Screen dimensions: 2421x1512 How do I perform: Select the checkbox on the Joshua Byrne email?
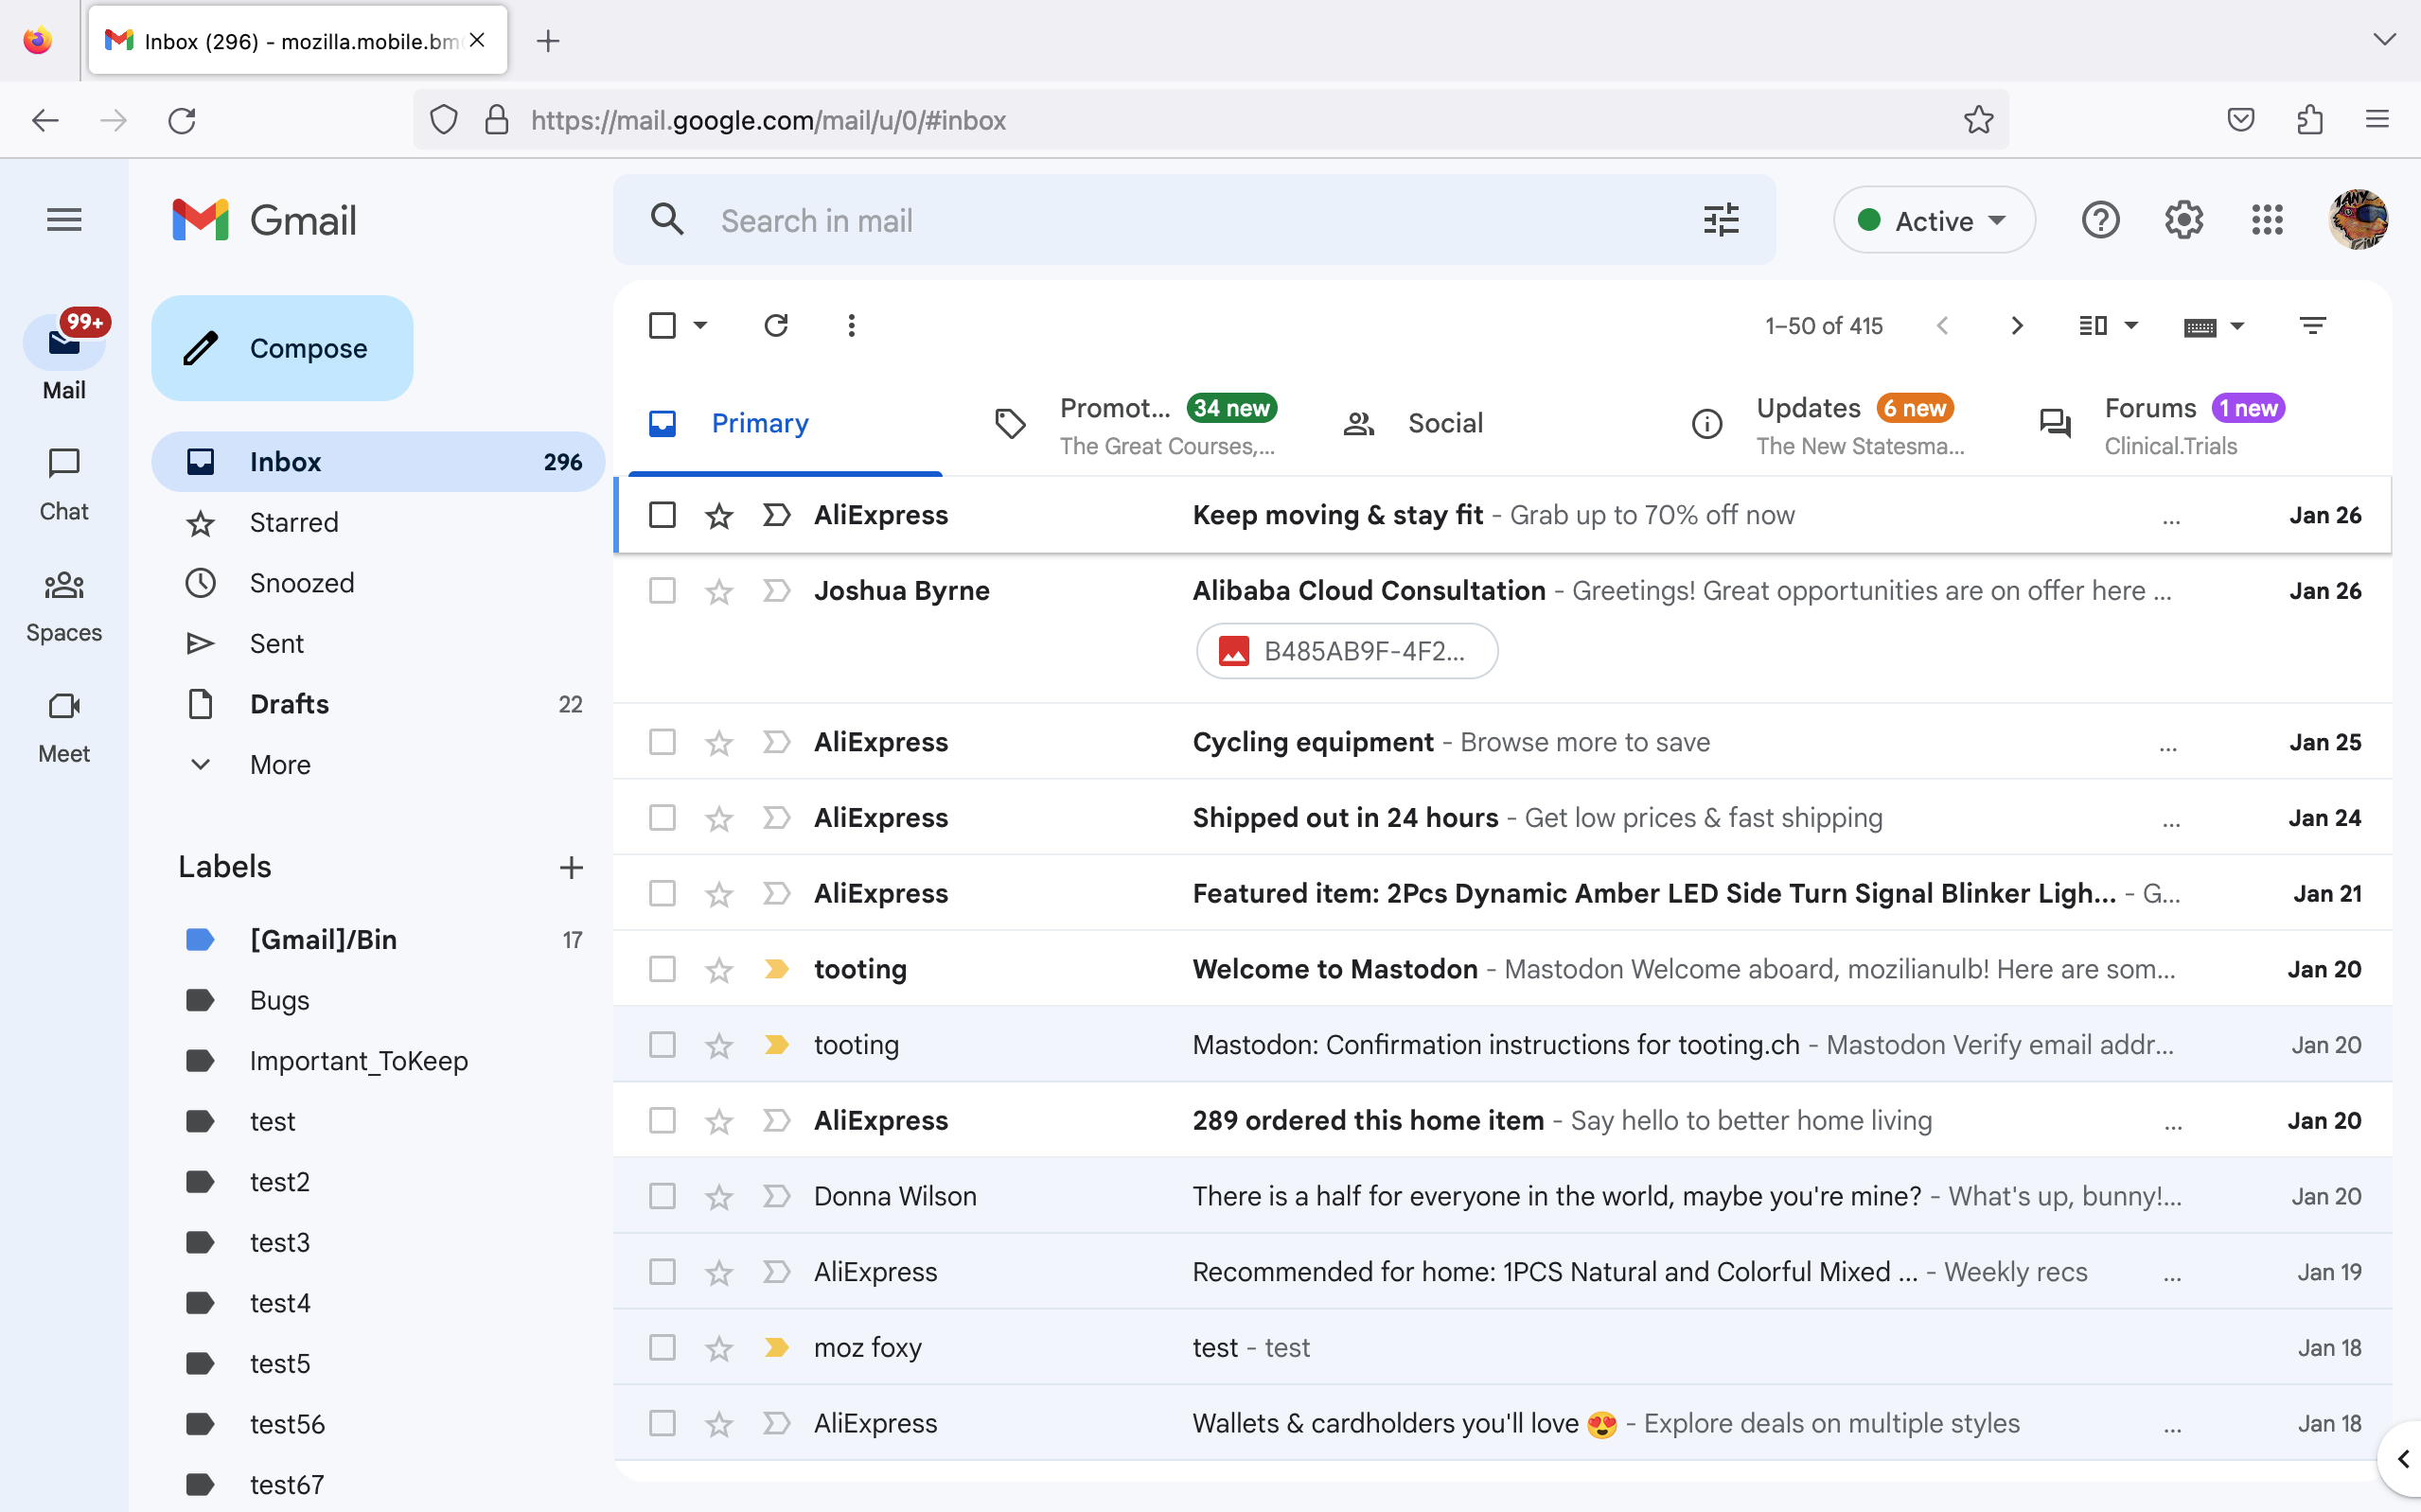[662, 590]
